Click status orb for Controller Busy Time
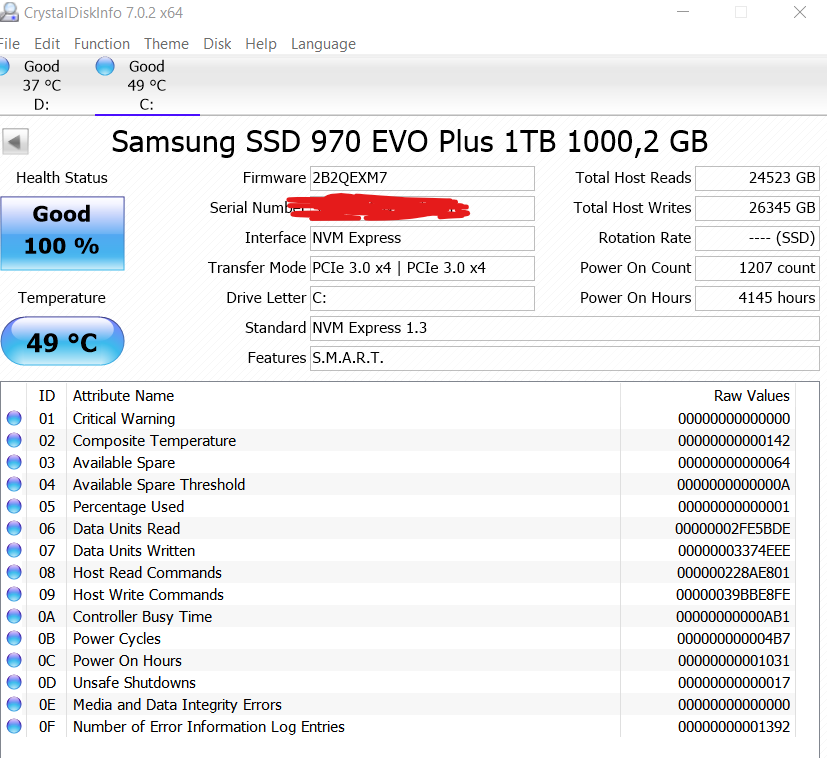The width and height of the screenshot is (827, 758). [14, 616]
